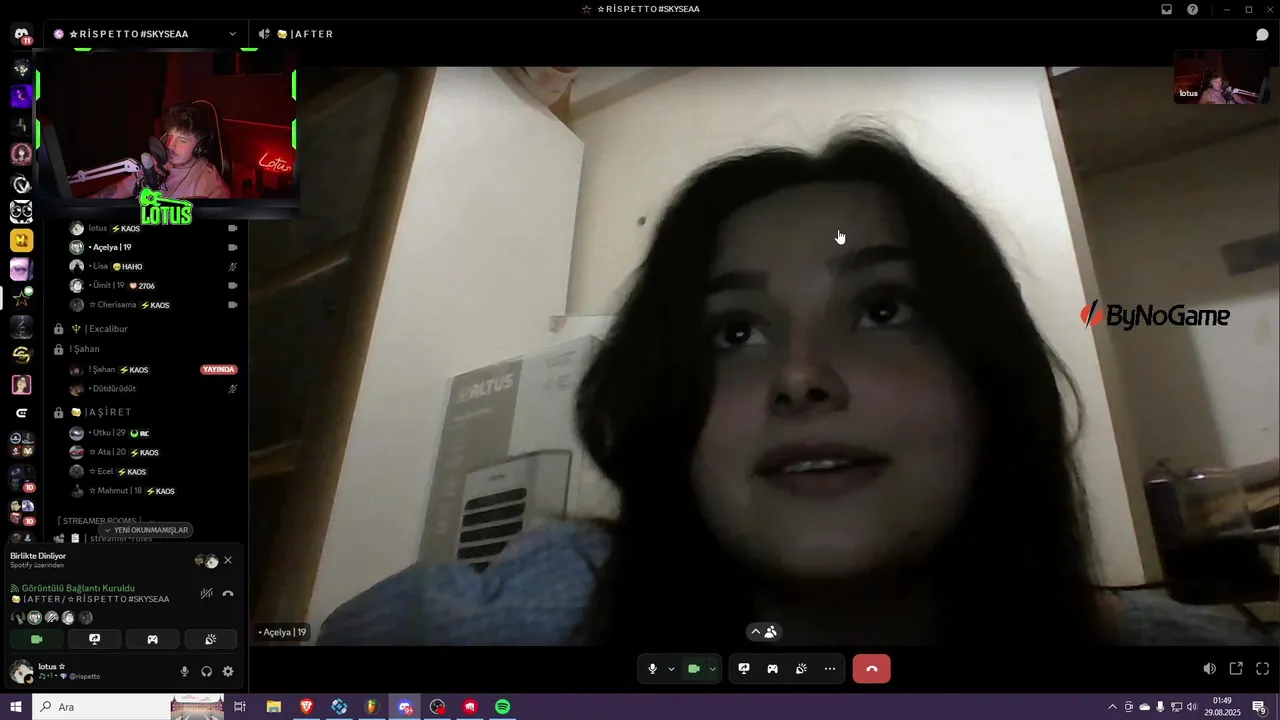Open white G server icon in sidebar
The height and width of the screenshot is (720, 1280).
point(22,413)
